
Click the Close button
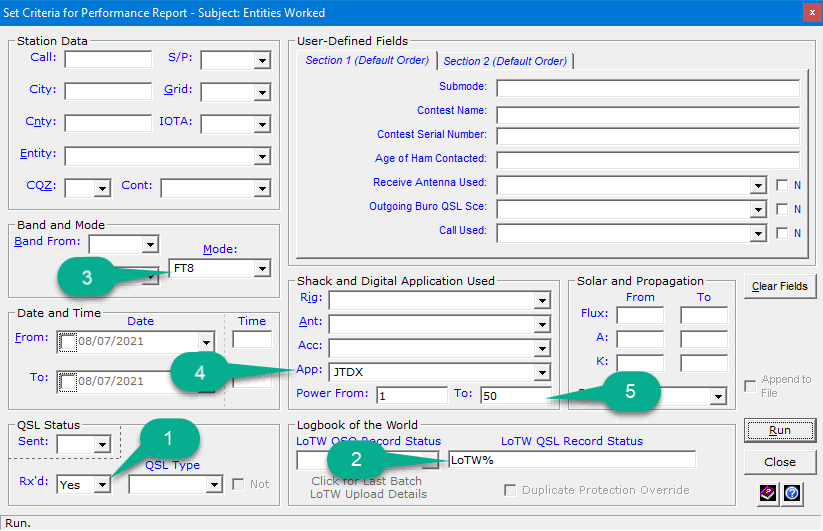(x=779, y=462)
